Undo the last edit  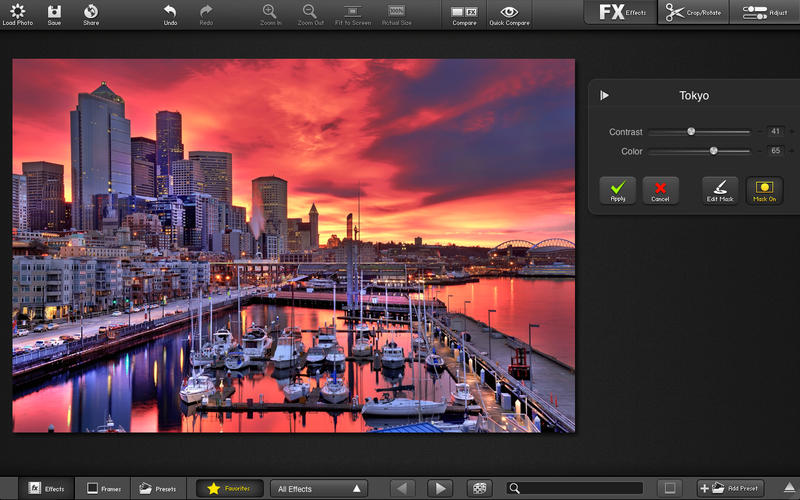point(170,11)
